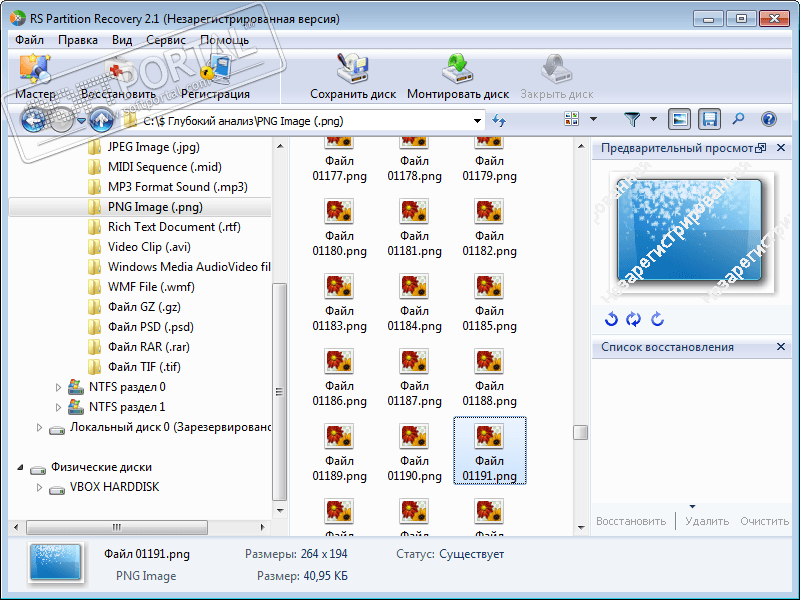Open the filter funnel tool
Viewport: 800px width, 600px height.
[632, 119]
